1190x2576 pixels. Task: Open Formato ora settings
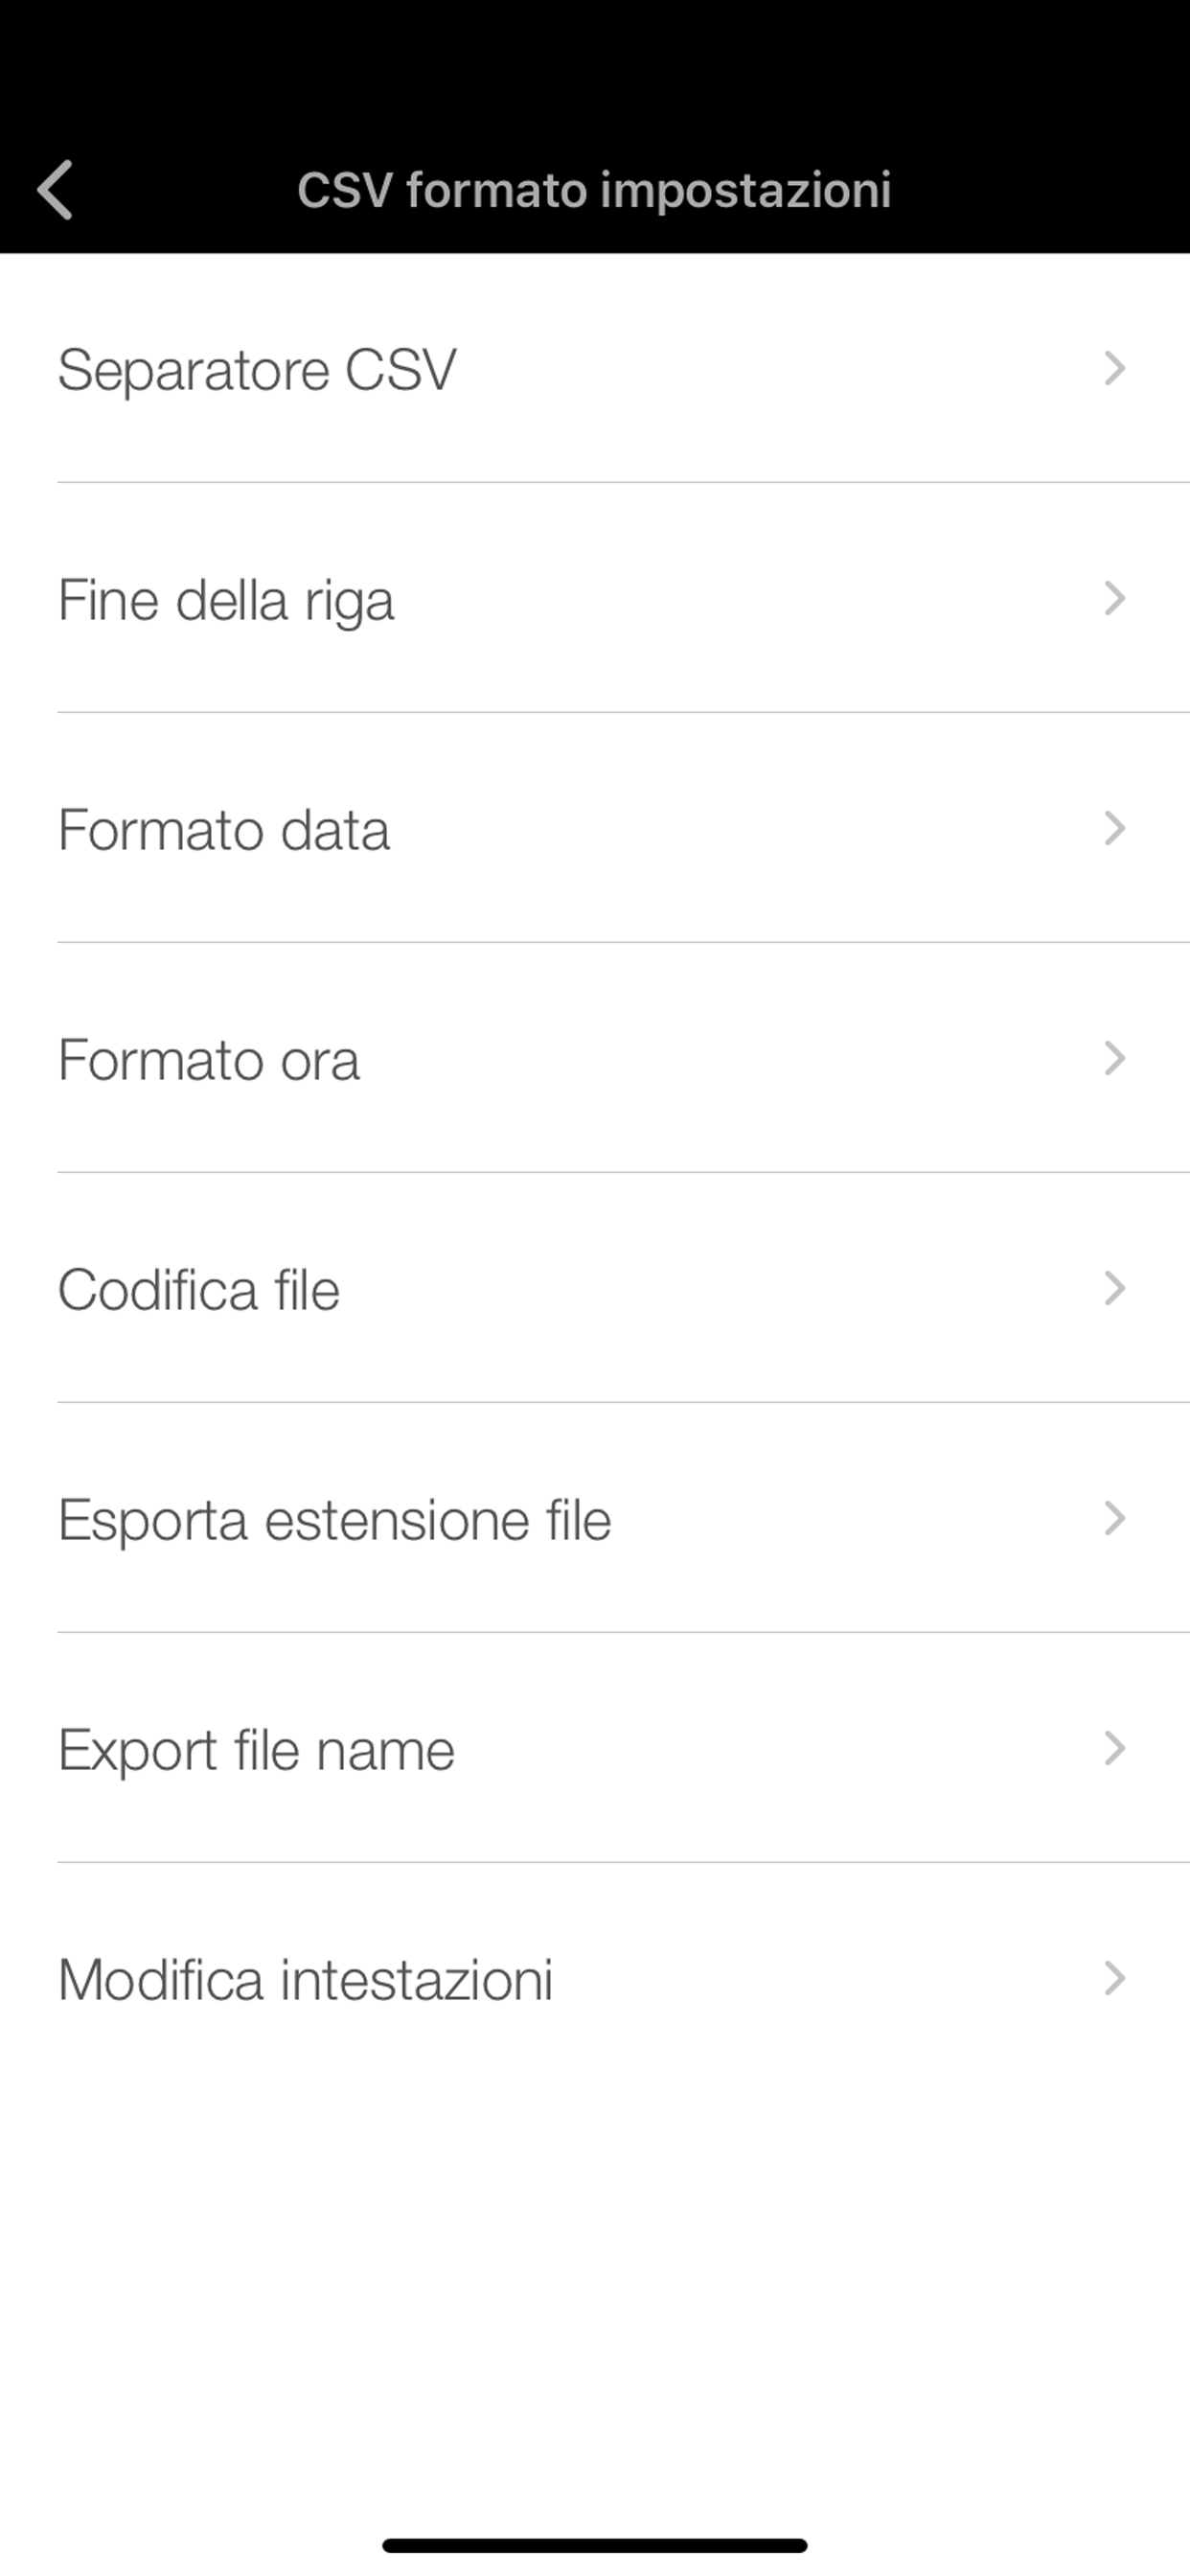pyautogui.click(x=209, y=1060)
